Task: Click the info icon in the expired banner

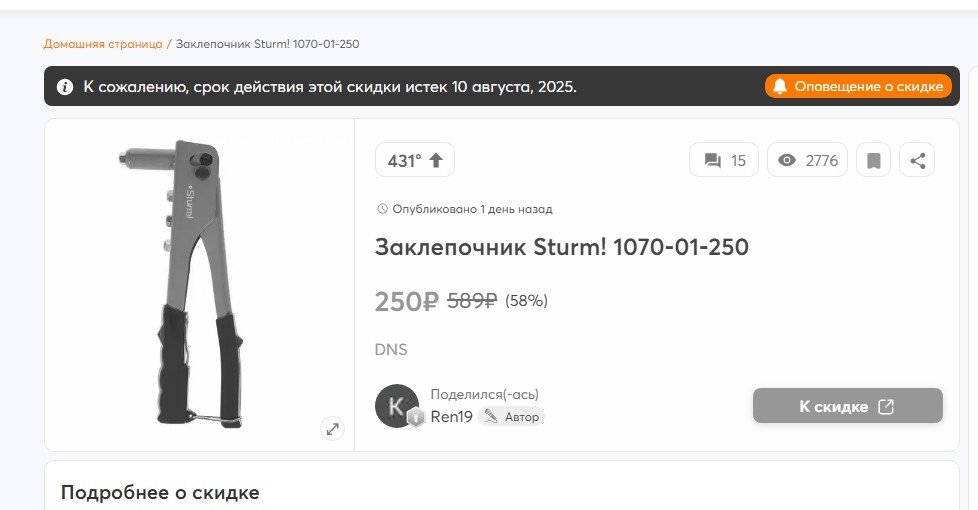Action: (x=65, y=87)
